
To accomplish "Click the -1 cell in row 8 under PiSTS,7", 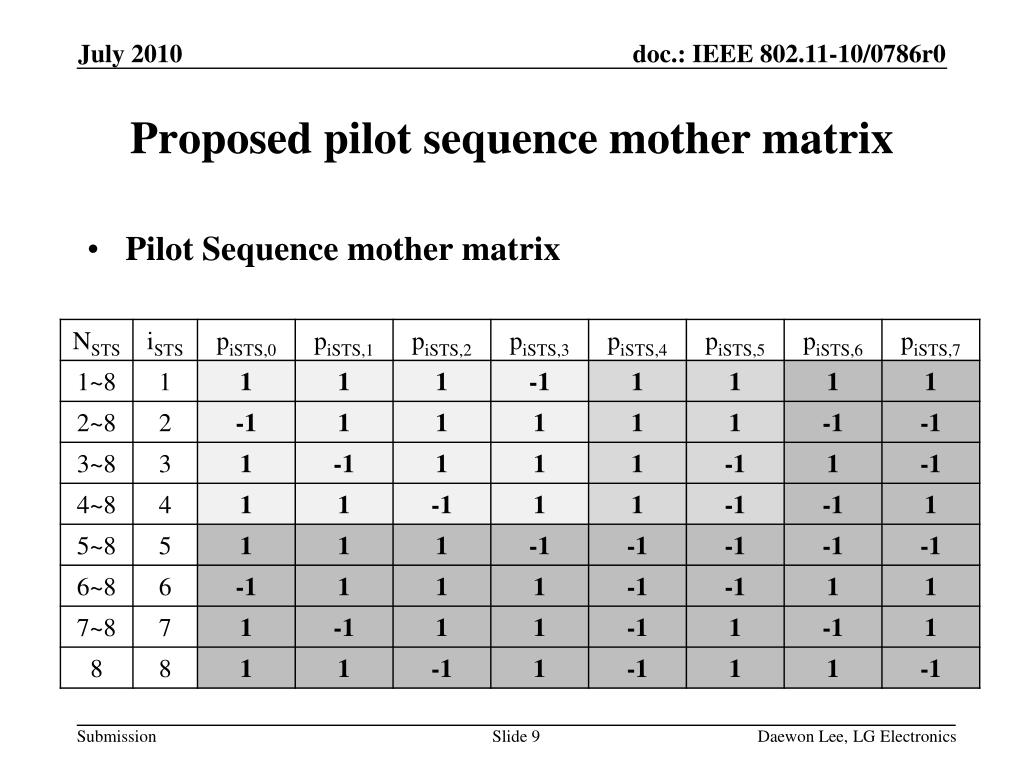I will point(931,668).
